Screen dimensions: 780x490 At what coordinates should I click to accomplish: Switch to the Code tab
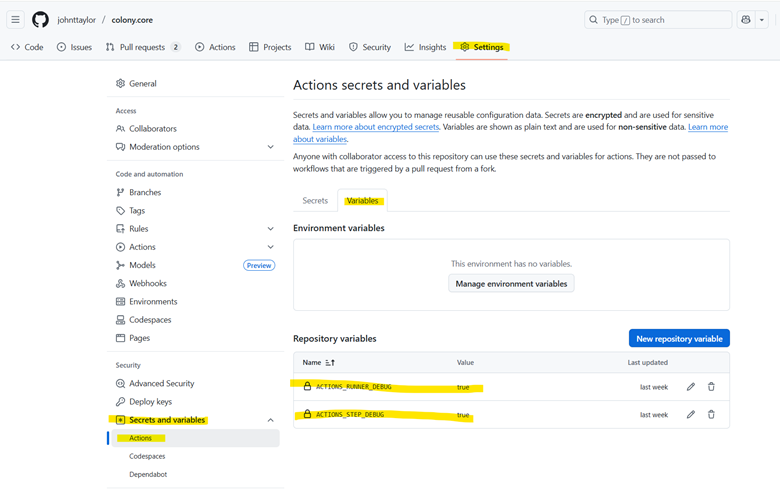[x=27, y=47]
